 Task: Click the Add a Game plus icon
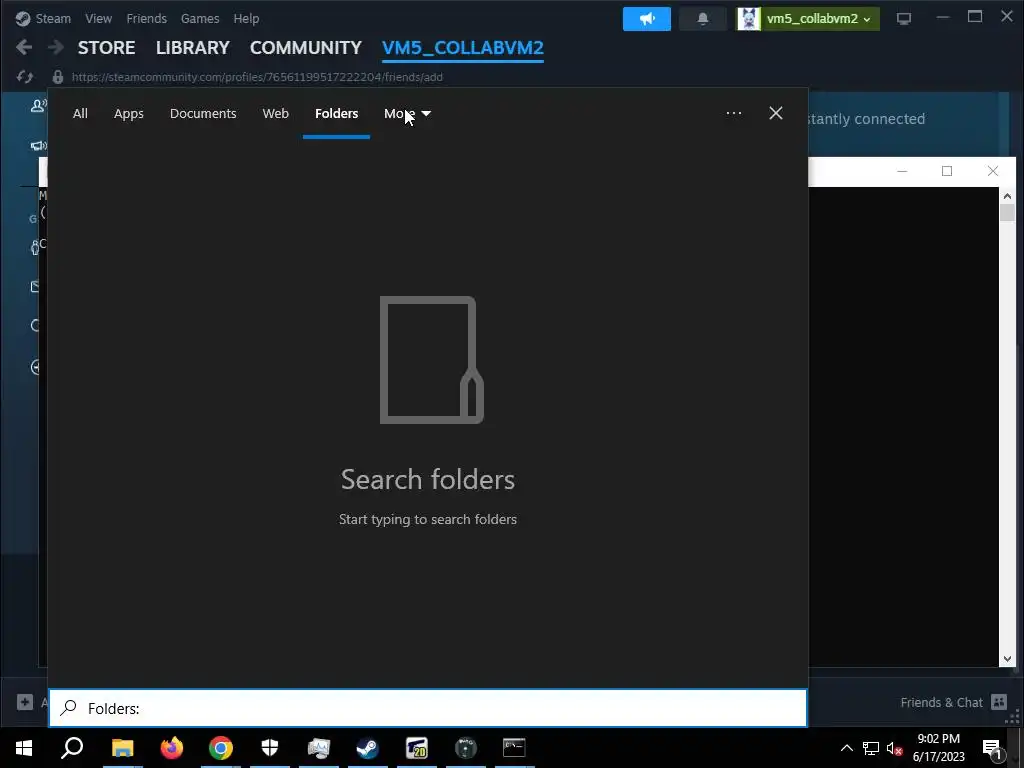click(x=25, y=702)
